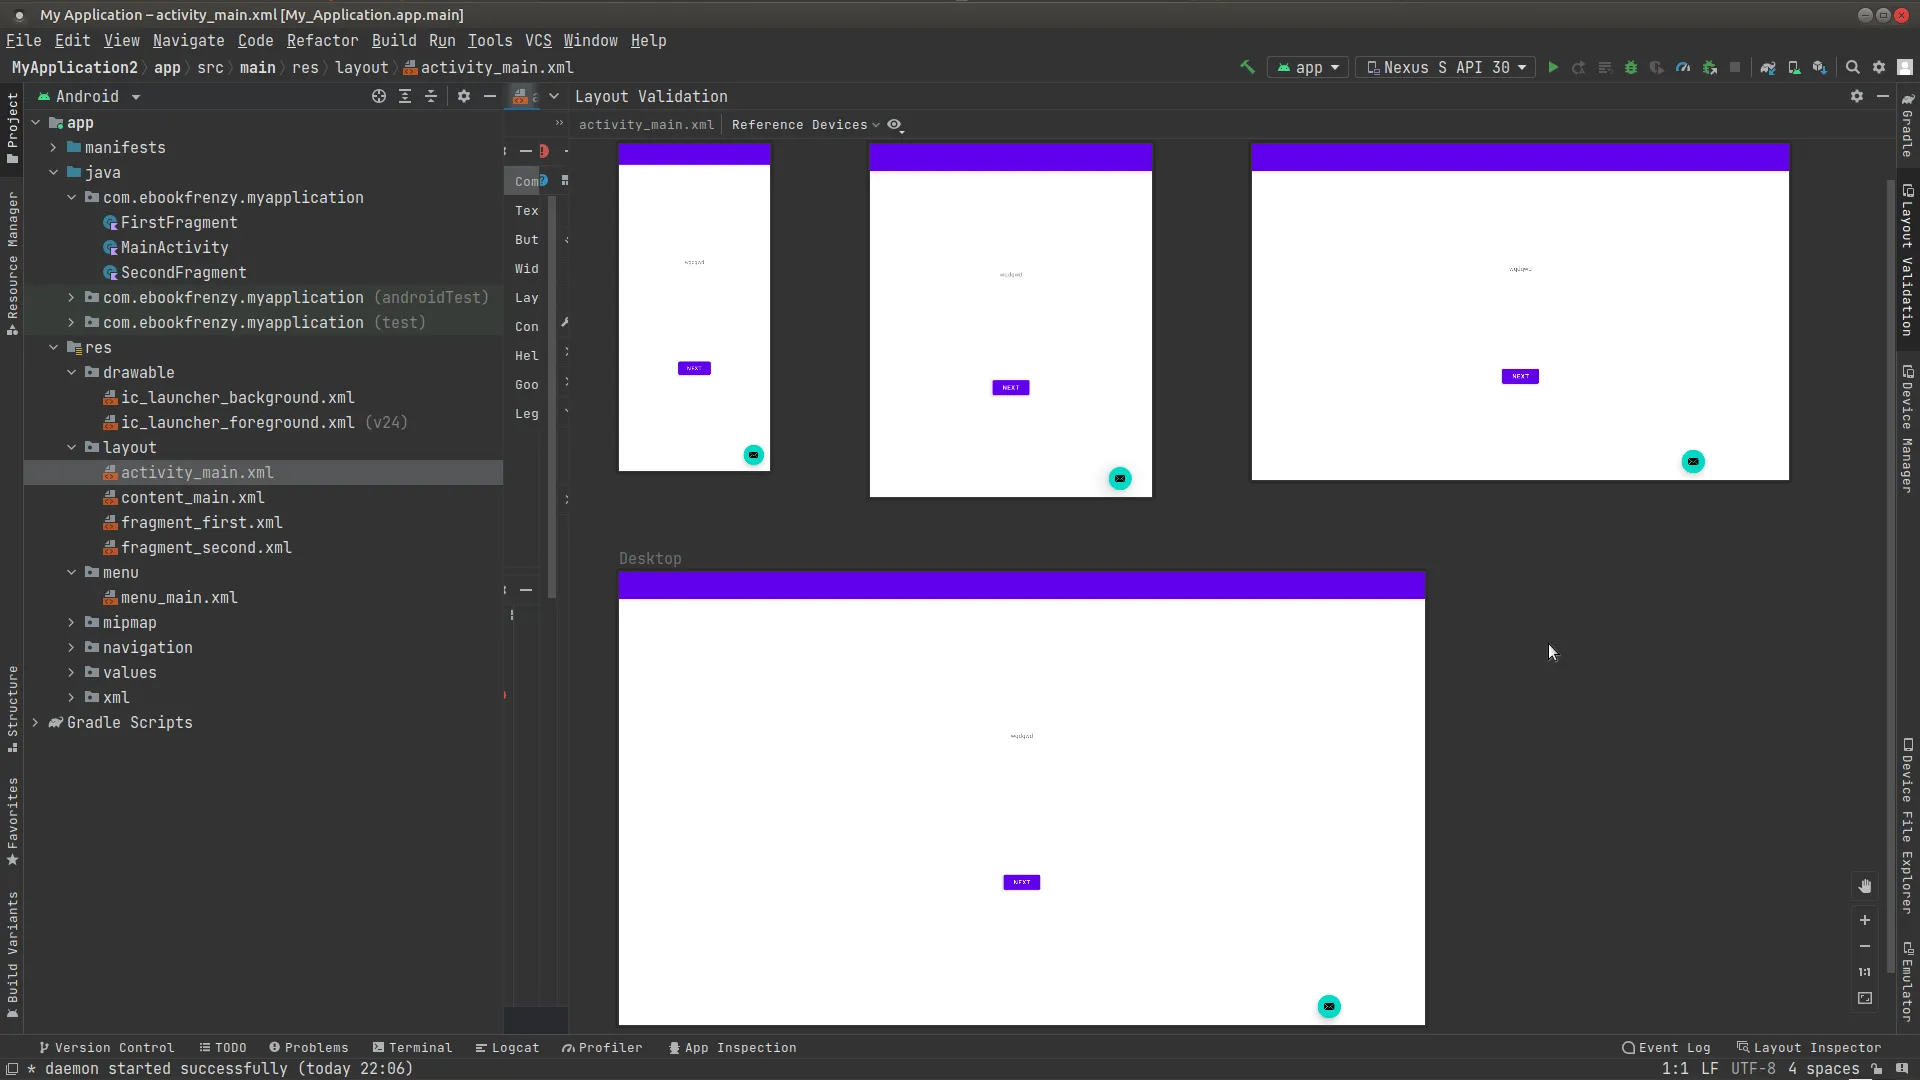Screen dimensions: 1920x1080
Task: Select fragment_first.xml in the project tree
Action: point(201,522)
